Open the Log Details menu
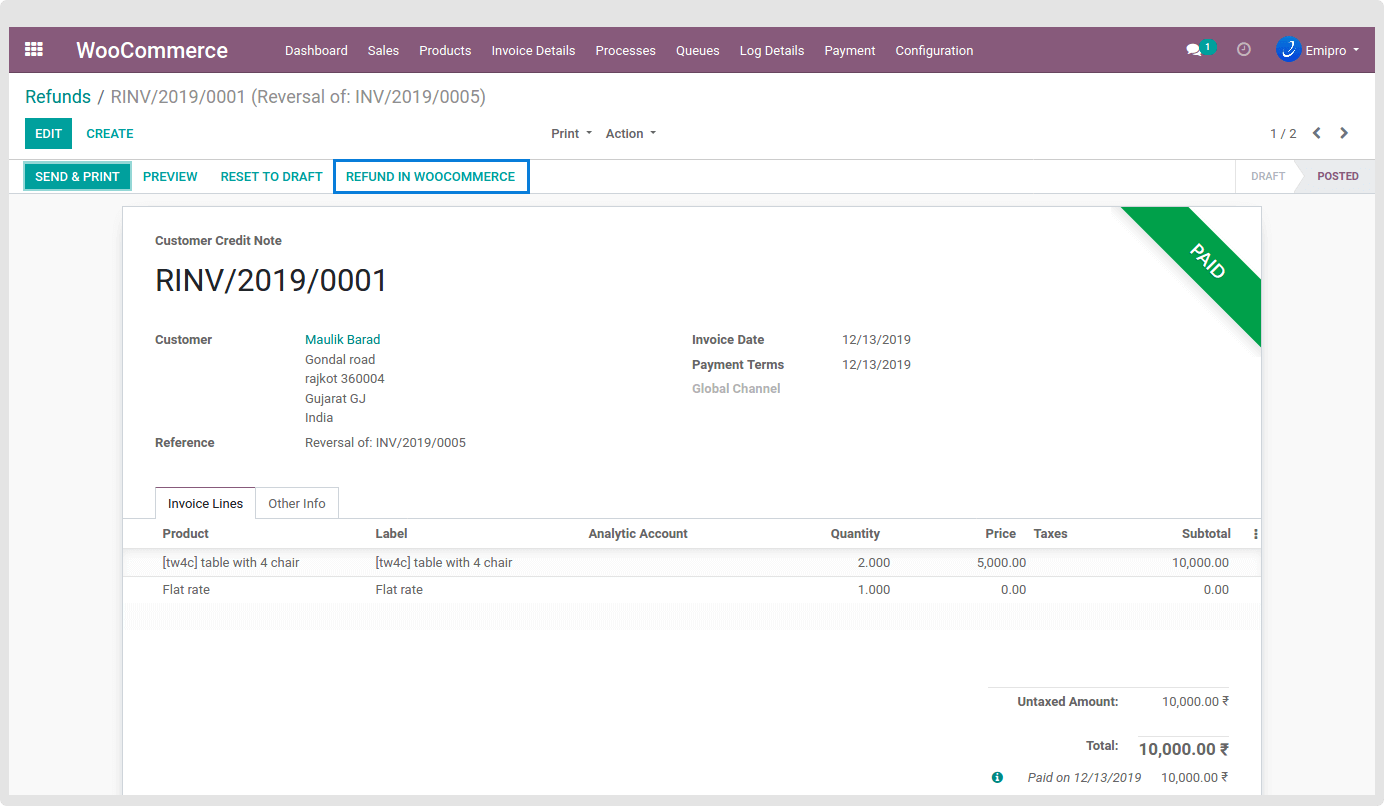 click(x=772, y=51)
